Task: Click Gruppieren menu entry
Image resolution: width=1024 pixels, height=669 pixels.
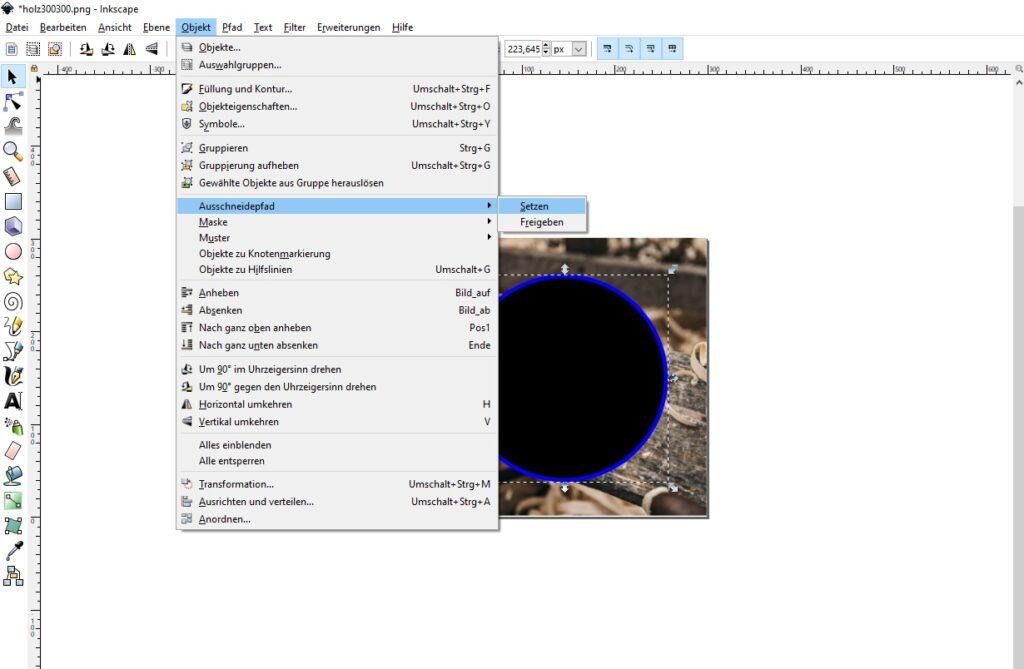Action: point(337,148)
